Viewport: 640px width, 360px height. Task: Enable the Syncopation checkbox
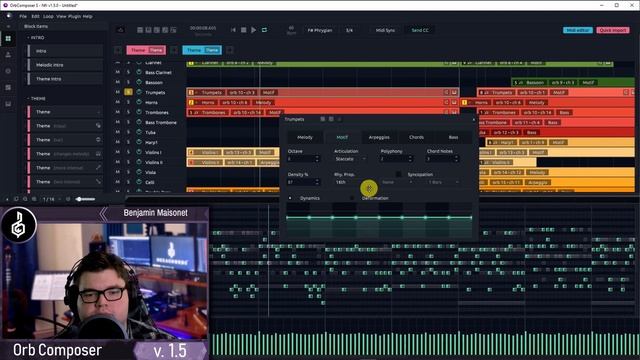399,174
